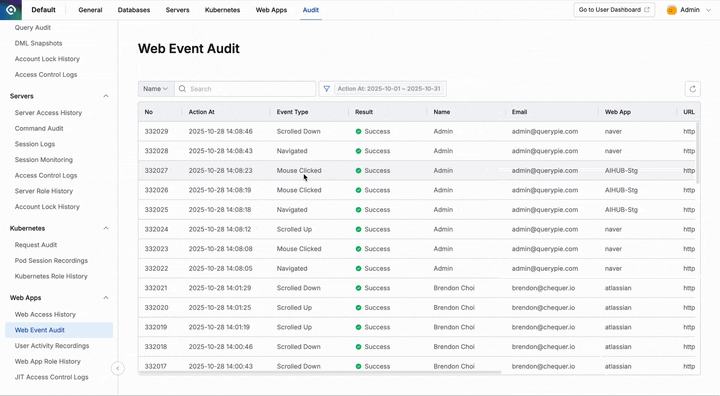Image resolution: width=720 pixels, height=396 pixels.
Task: Open Web App Role History in sidebar
Action: click(47, 362)
